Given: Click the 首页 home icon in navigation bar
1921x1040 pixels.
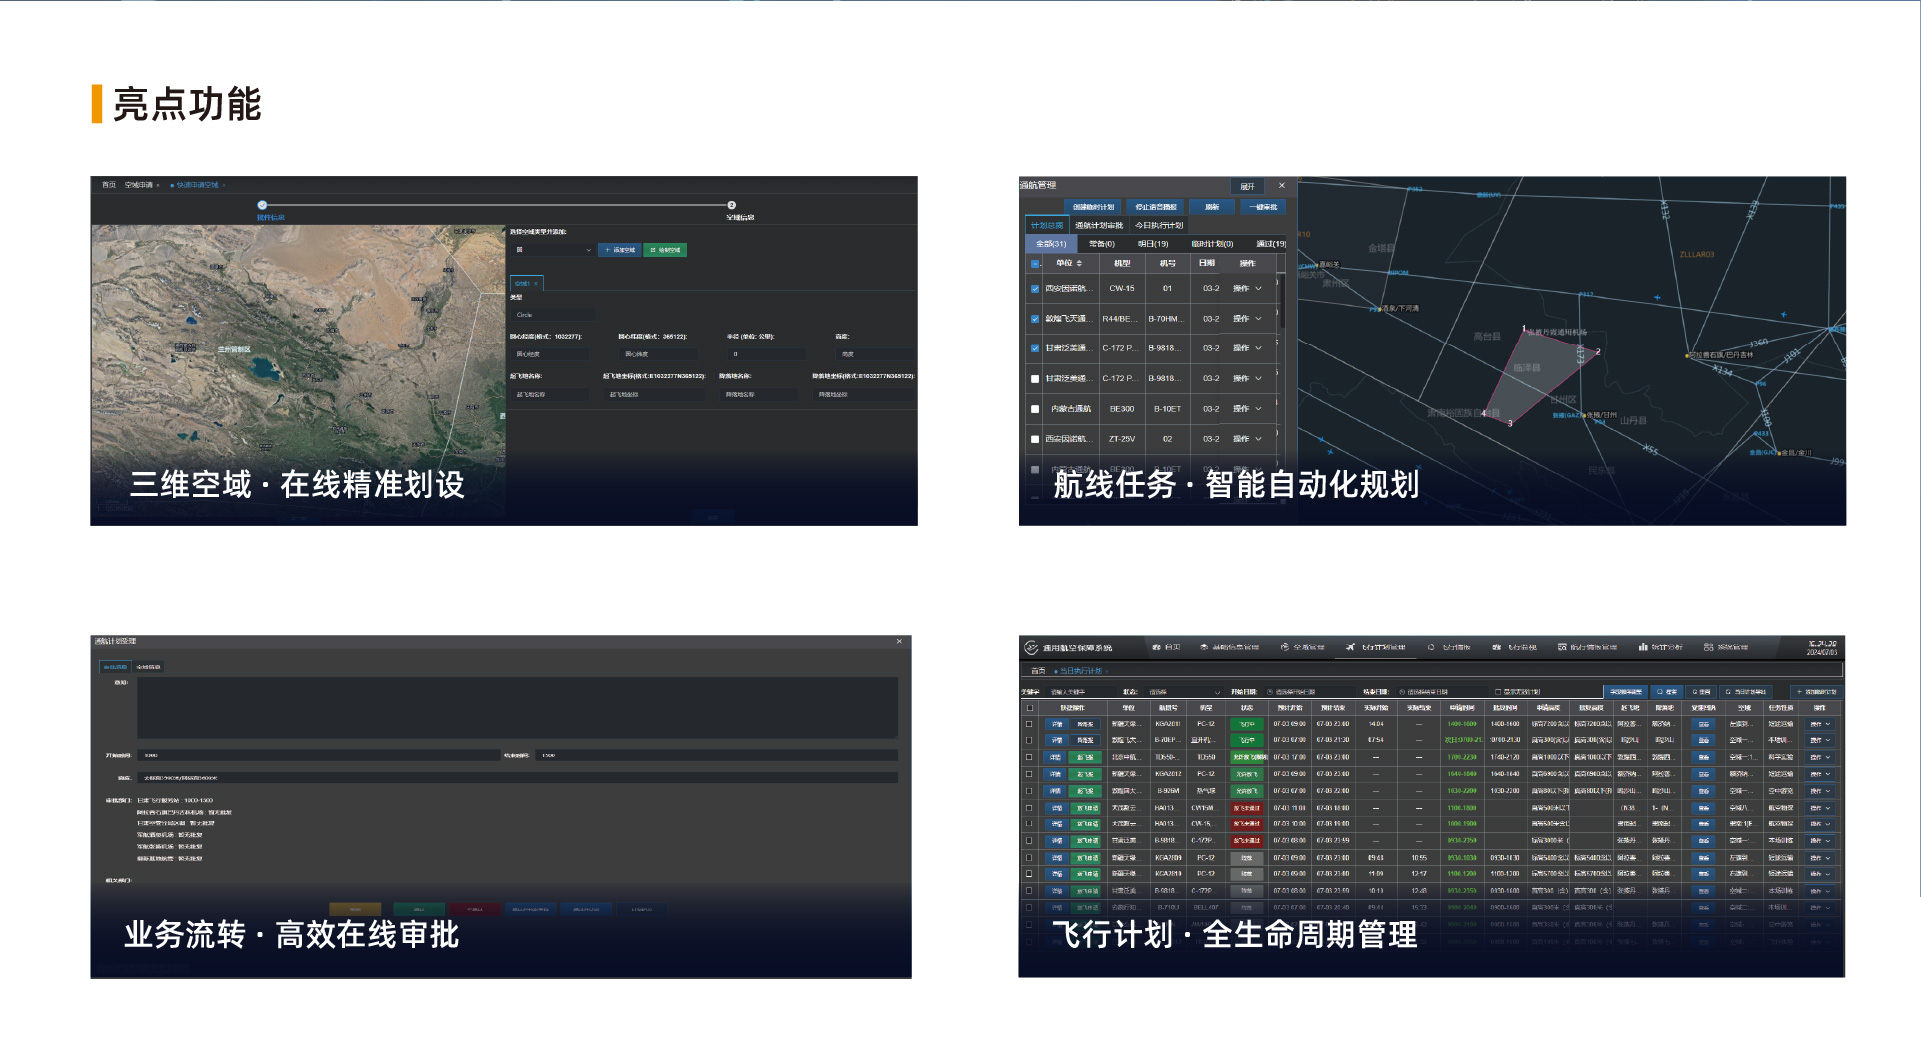Looking at the screenshot, I should (1157, 648).
